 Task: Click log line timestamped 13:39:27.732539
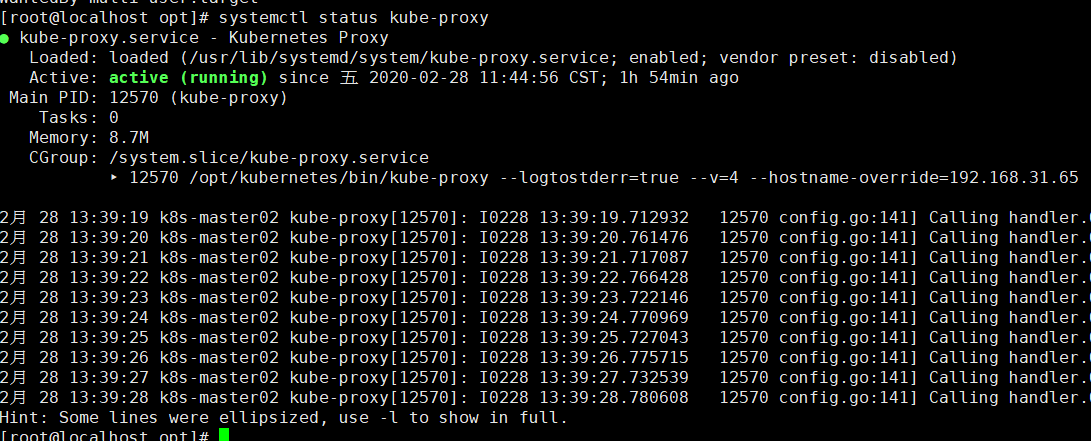pos(546,378)
